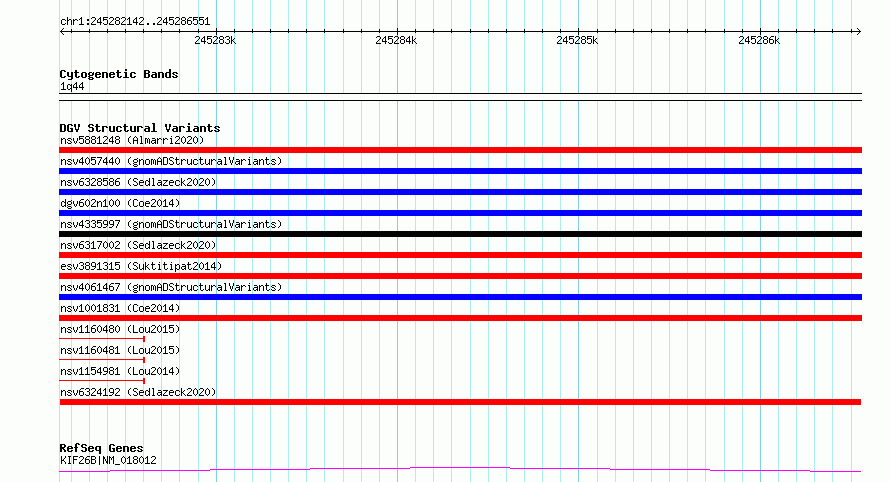Click the red bar under esv3891315
The image size is (890, 482).
pyautogui.click(x=460, y=276)
